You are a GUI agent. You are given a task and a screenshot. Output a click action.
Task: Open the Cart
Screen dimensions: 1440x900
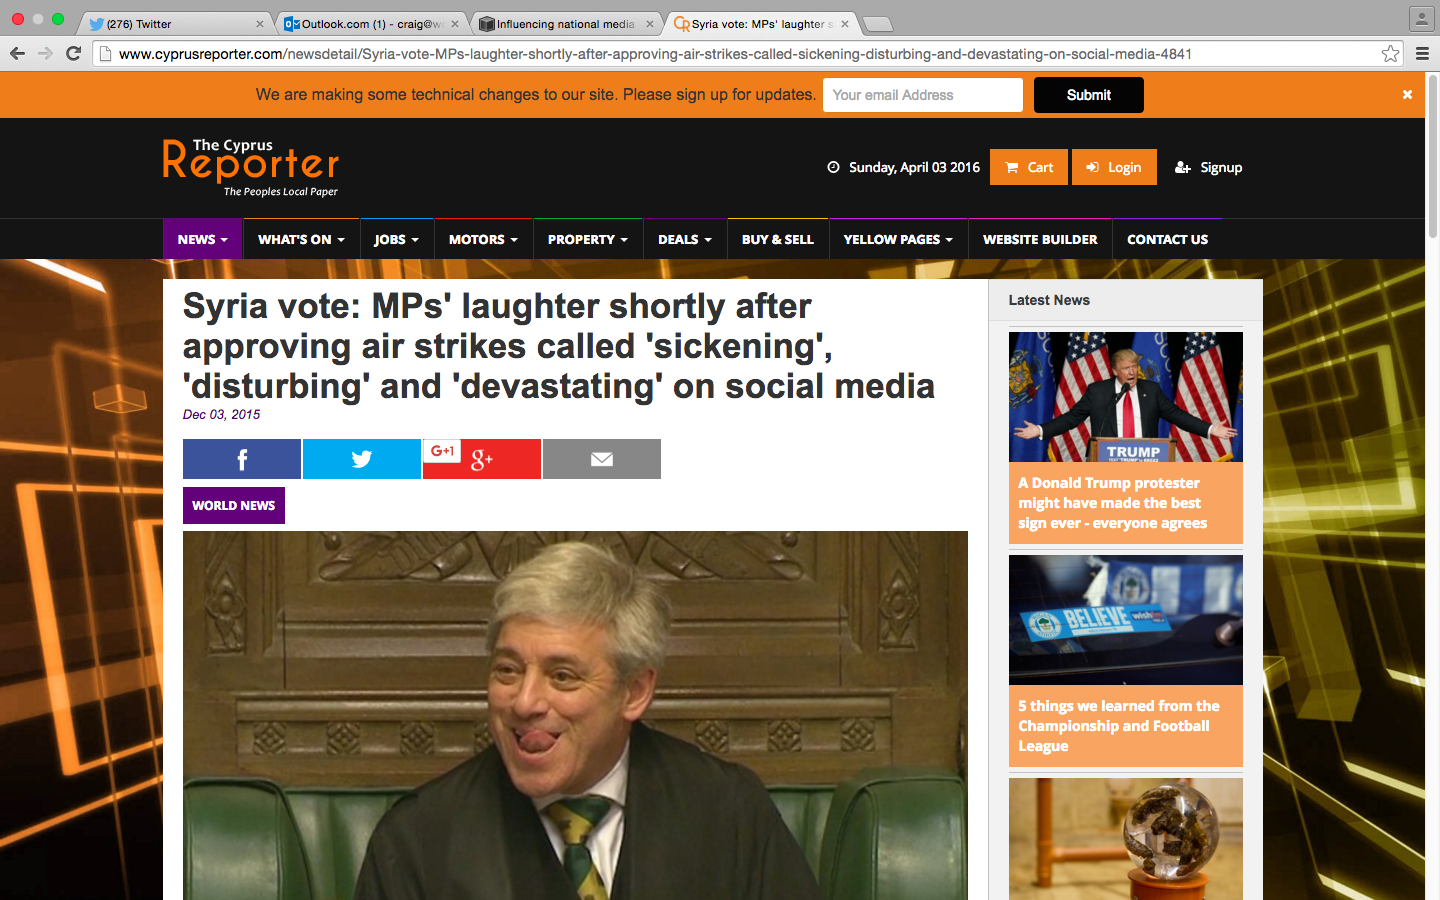pyautogui.click(x=1029, y=167)
